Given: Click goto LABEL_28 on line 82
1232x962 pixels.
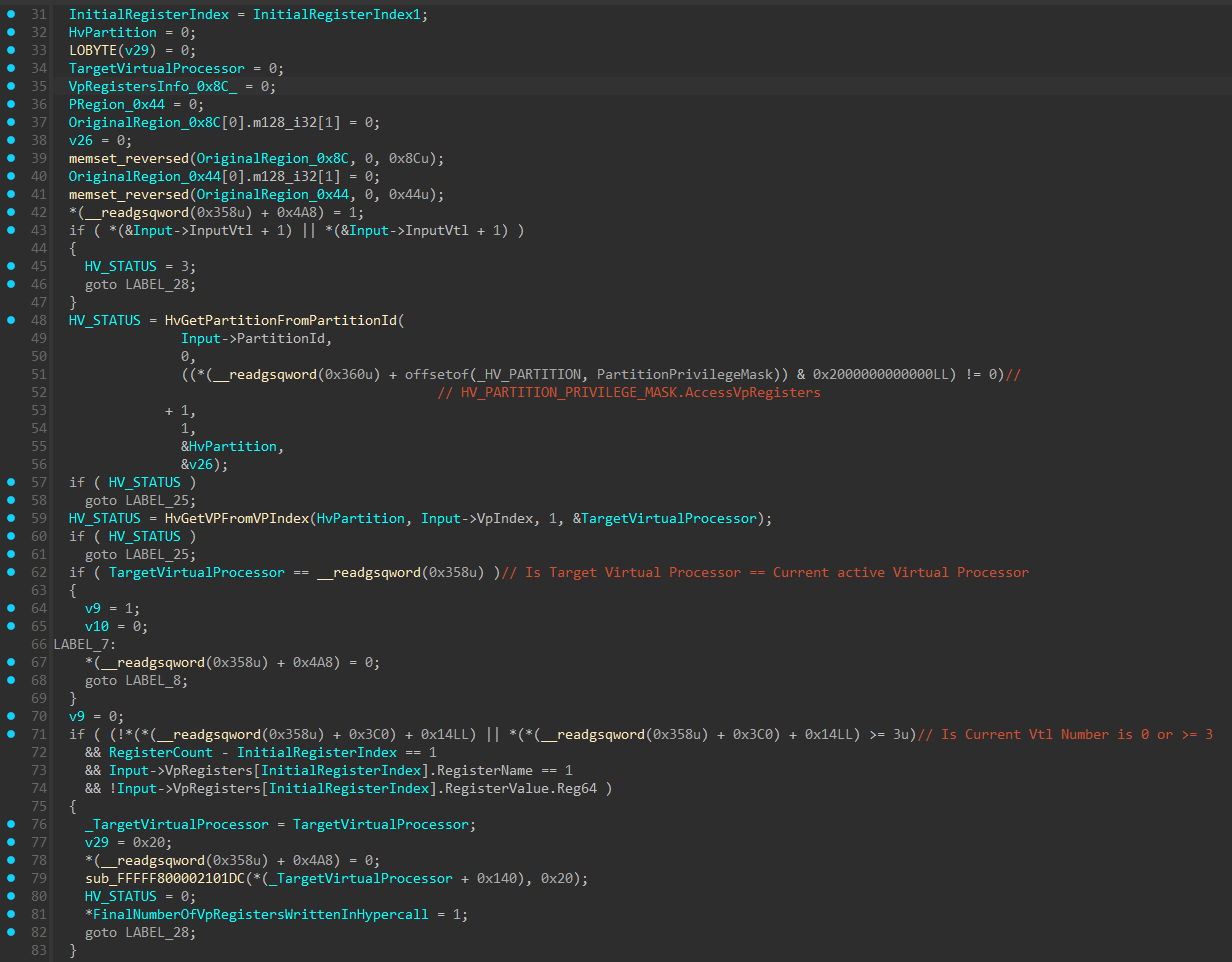Looking at the screenshot, I should coord(141,932).
